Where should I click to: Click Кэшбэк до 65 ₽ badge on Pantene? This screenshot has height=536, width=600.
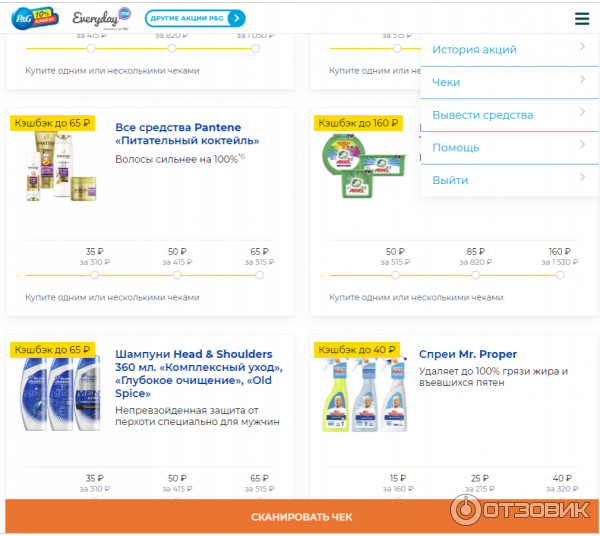point(51,123)
